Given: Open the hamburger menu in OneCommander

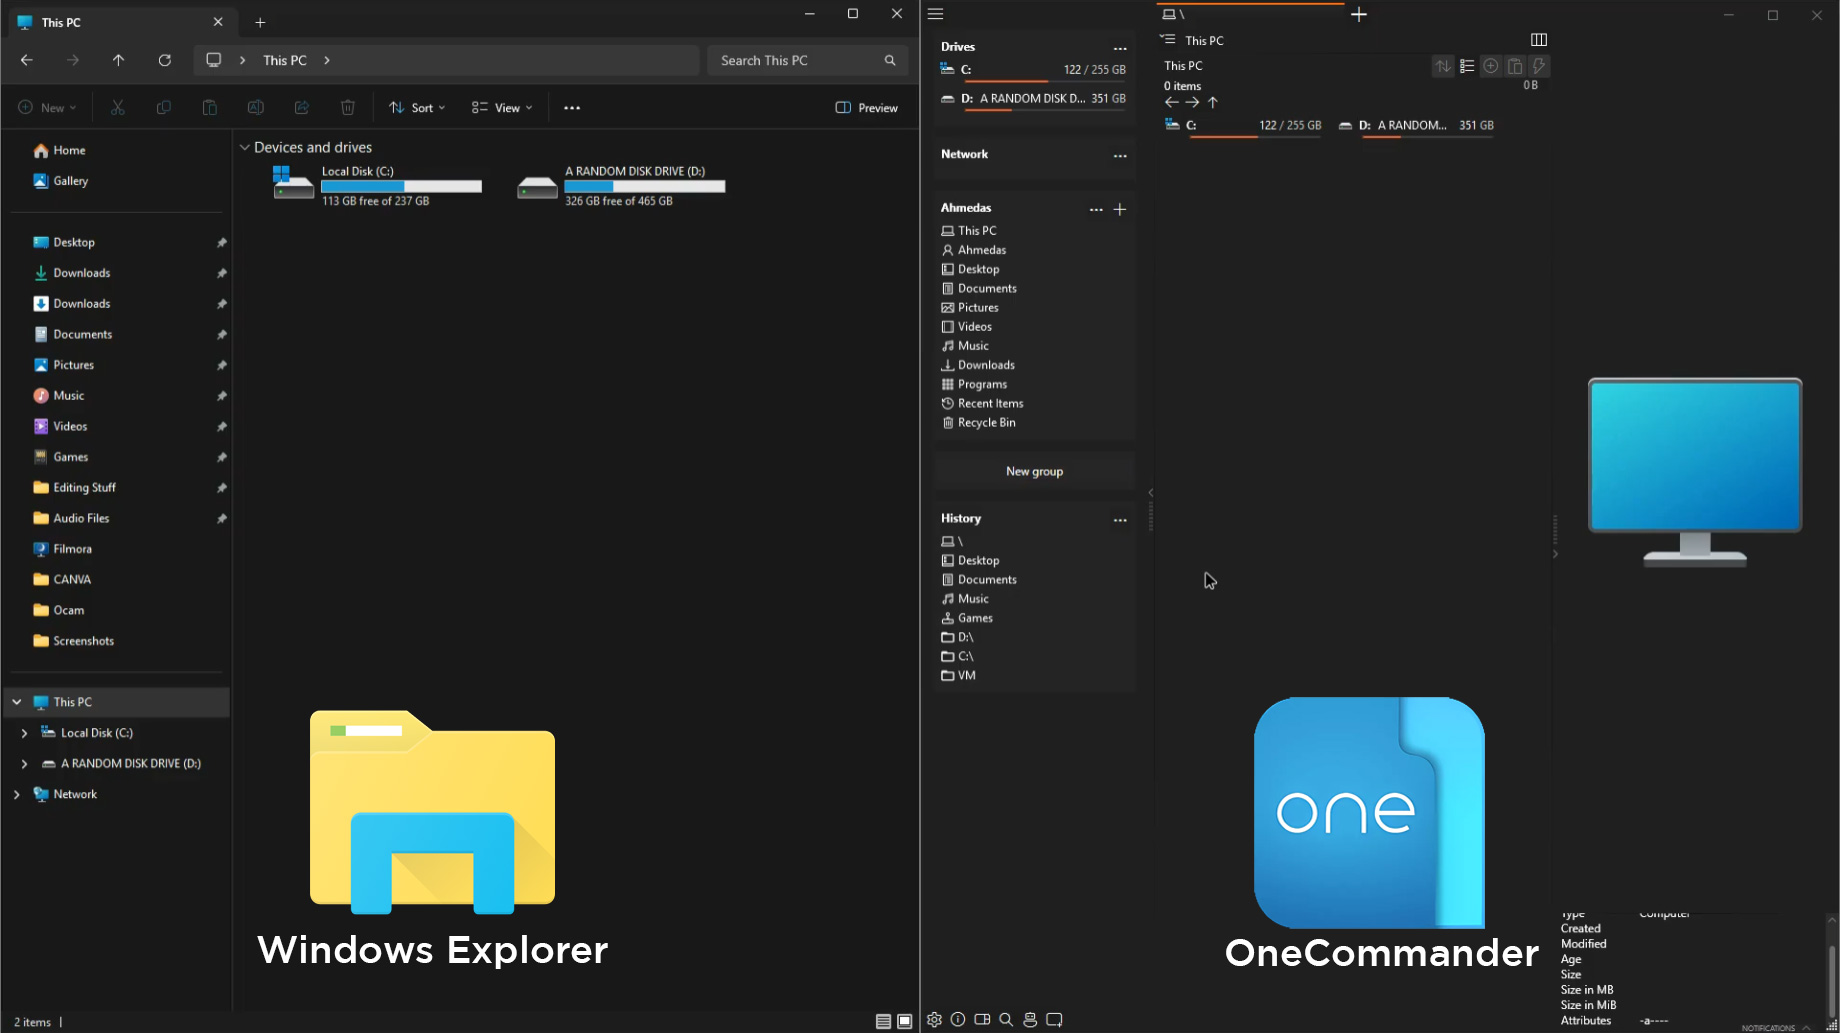Looking at the screenshot, I should tap(936, 14).
